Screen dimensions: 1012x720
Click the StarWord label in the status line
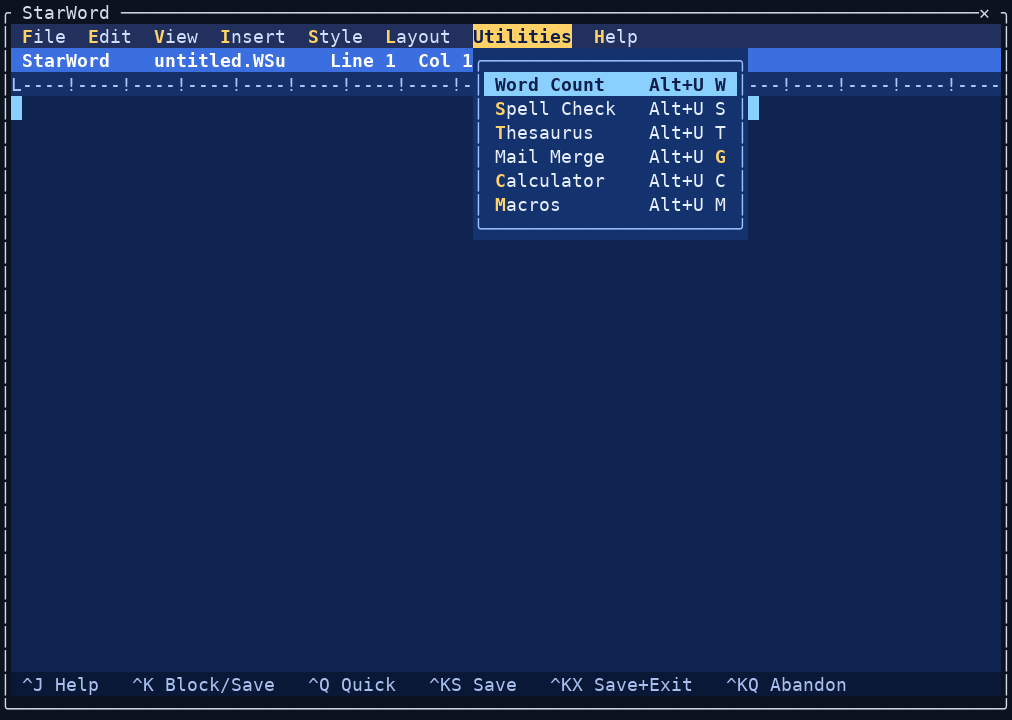click(66, 61)
